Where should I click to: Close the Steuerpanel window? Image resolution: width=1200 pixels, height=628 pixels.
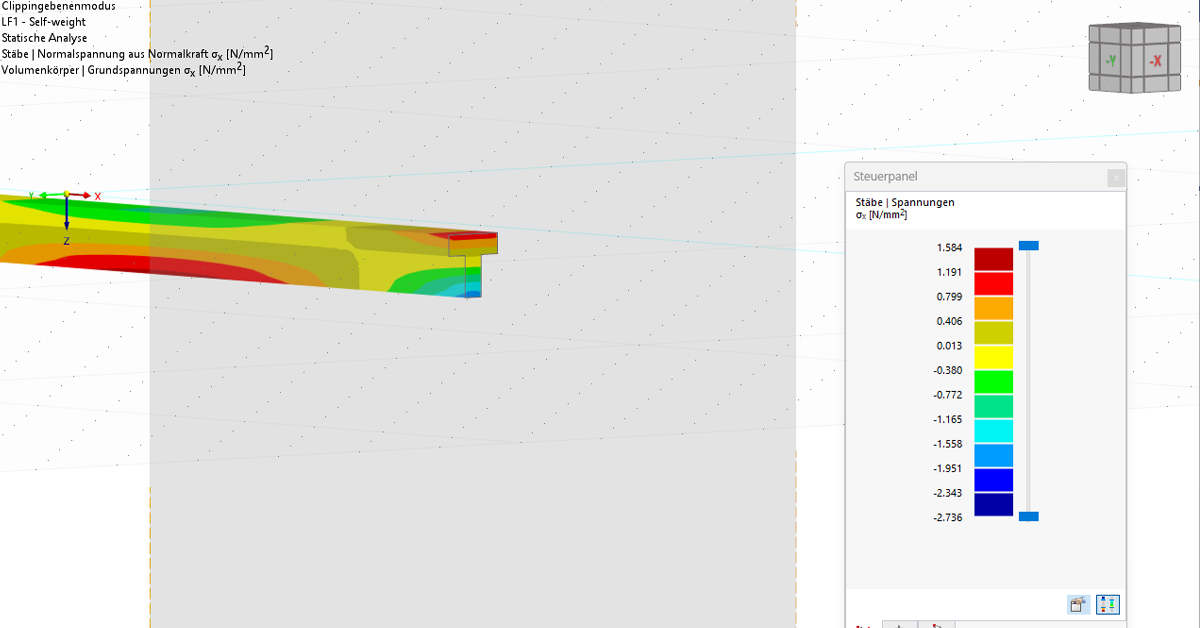[1115, 178]
